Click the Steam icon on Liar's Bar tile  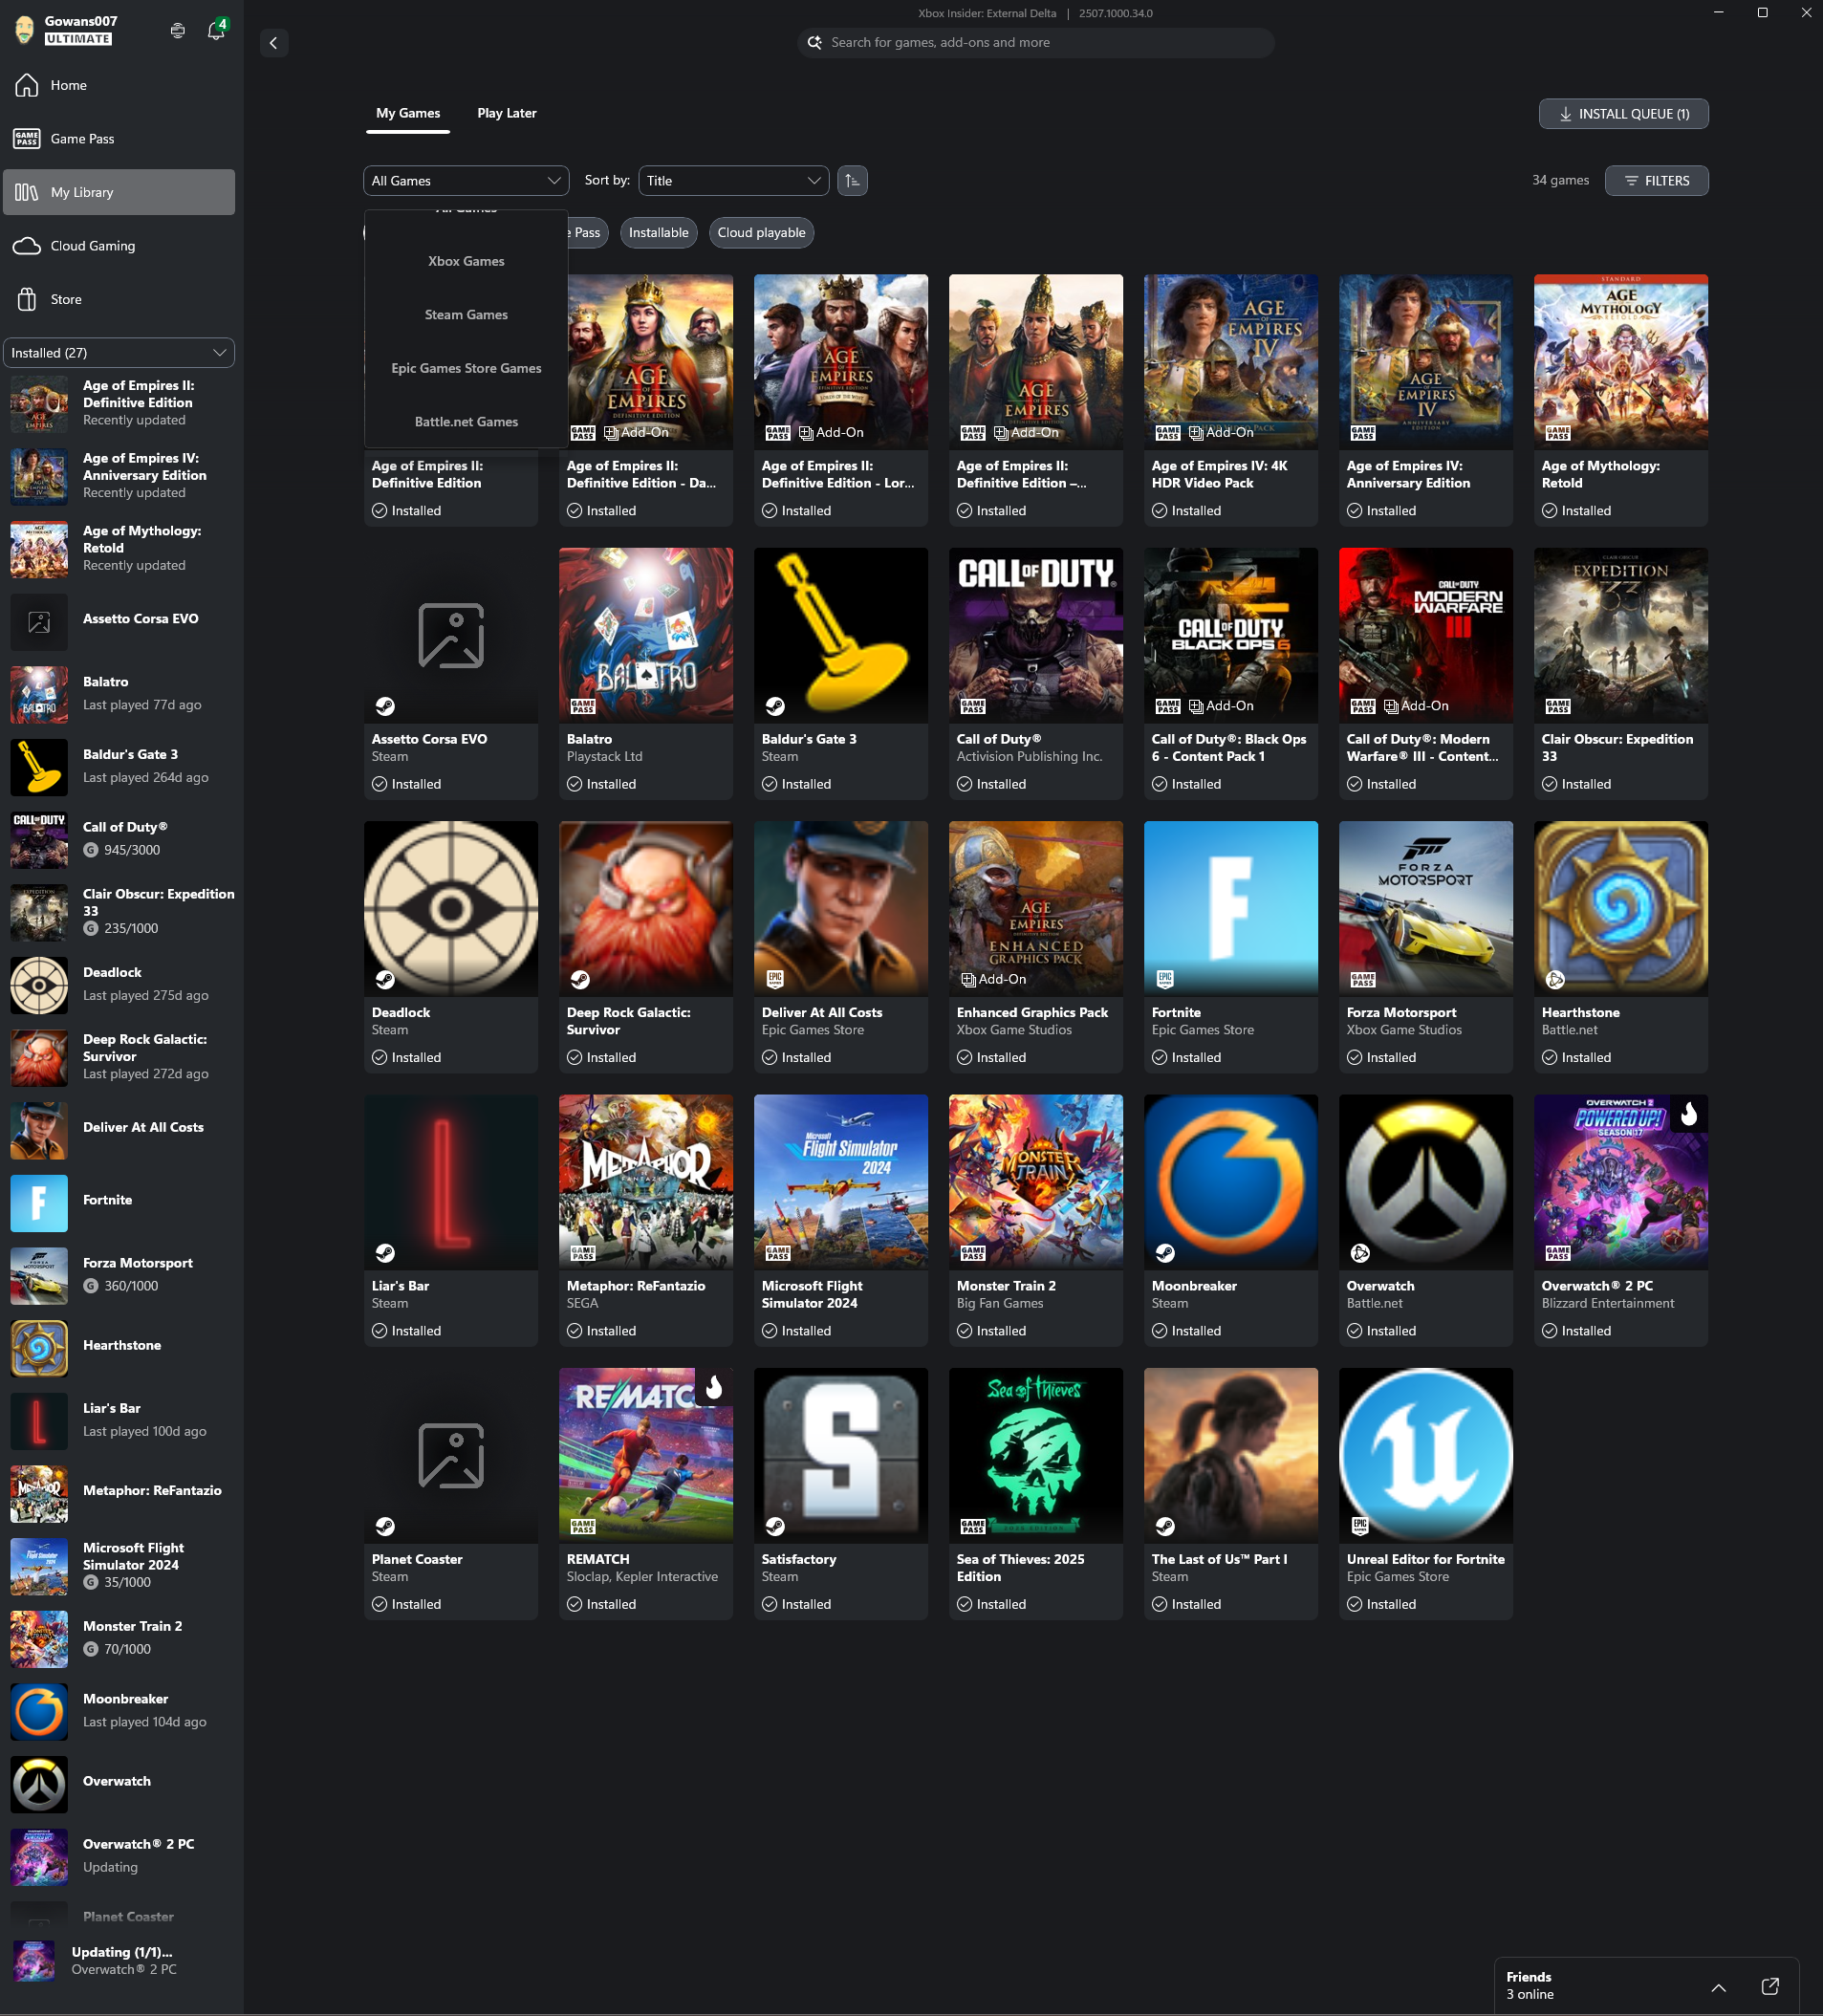(385, 1253)
